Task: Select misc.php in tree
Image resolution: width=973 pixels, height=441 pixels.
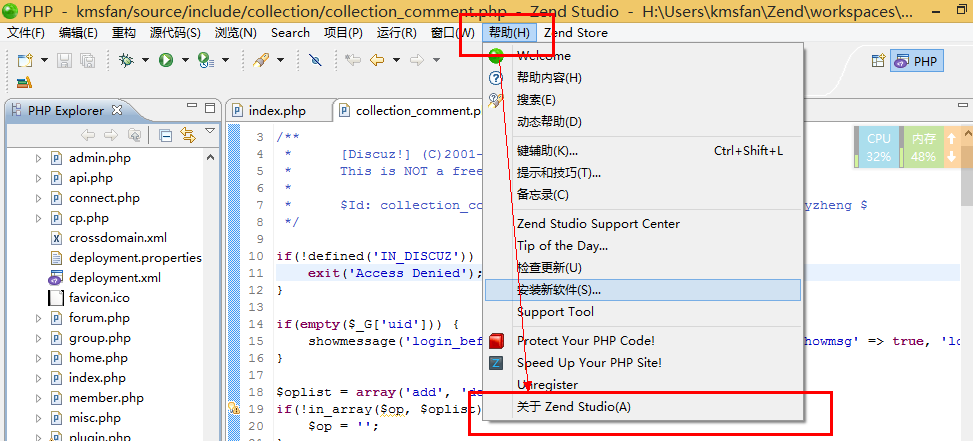Action: click(x=95, y=417)
